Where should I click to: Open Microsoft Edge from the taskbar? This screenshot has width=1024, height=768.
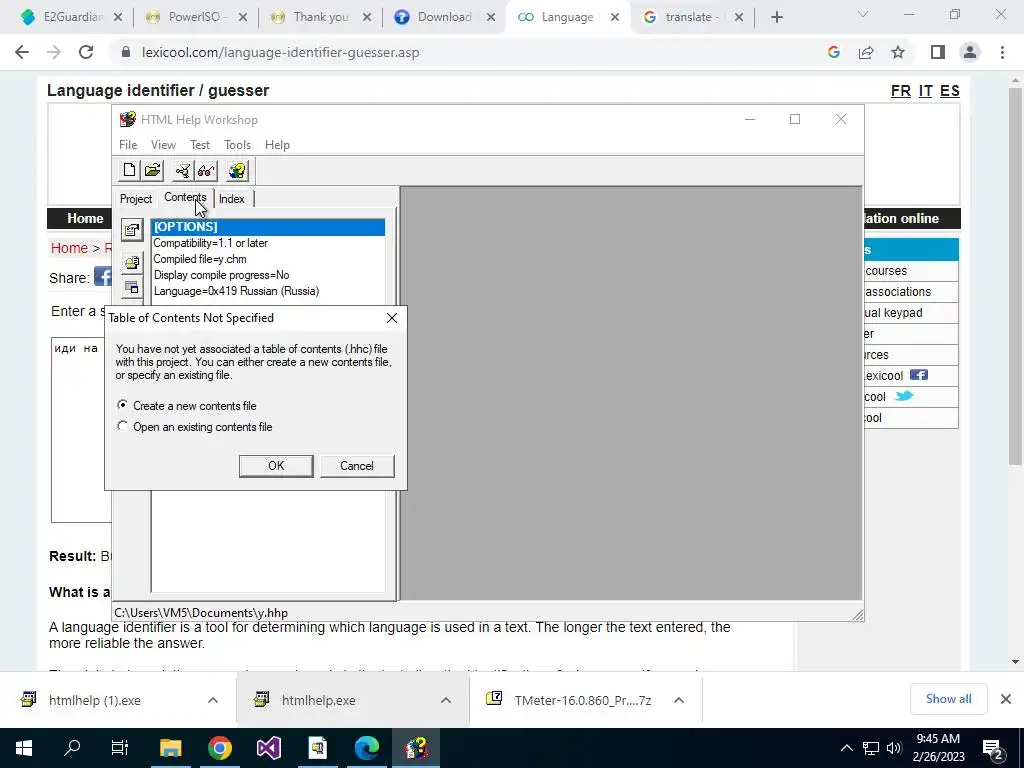pyautogui.click(x=366, y=748)
